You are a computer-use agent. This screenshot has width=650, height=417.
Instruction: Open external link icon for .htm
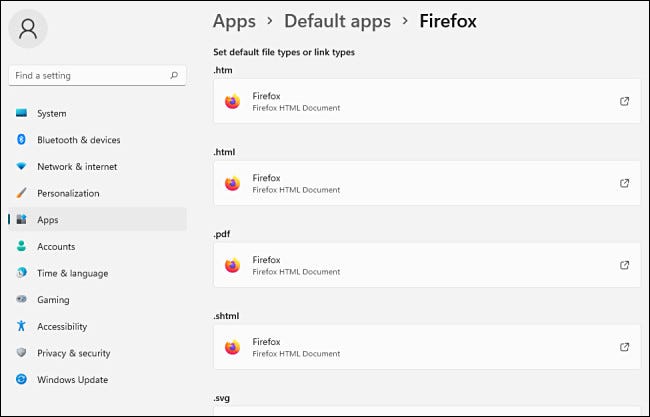[x=625, y=101]
